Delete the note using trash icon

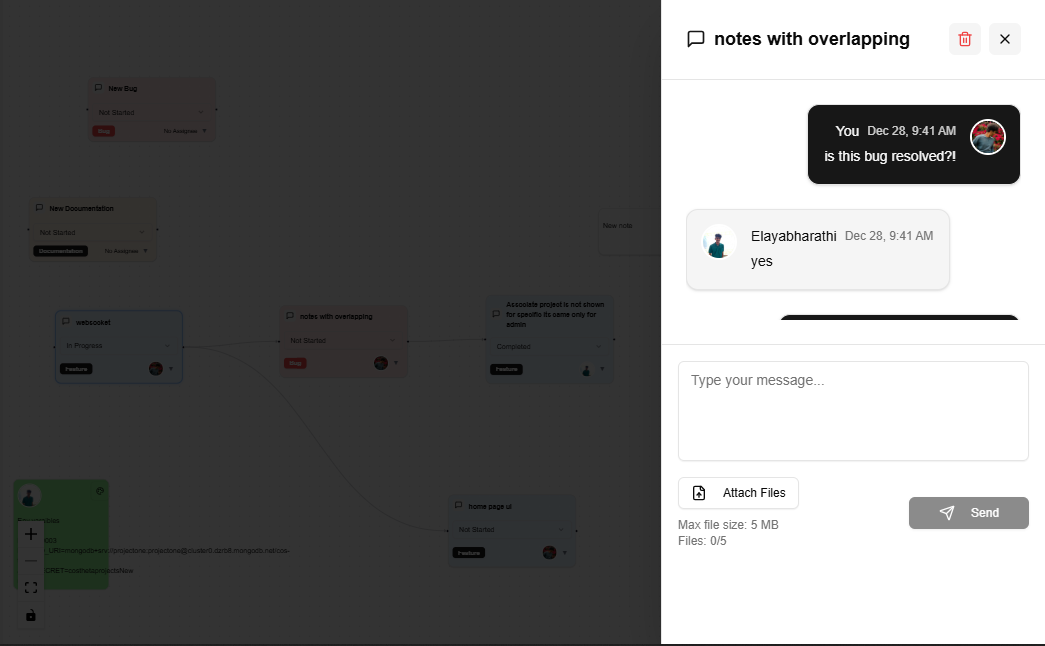click(x=964, y=39)
